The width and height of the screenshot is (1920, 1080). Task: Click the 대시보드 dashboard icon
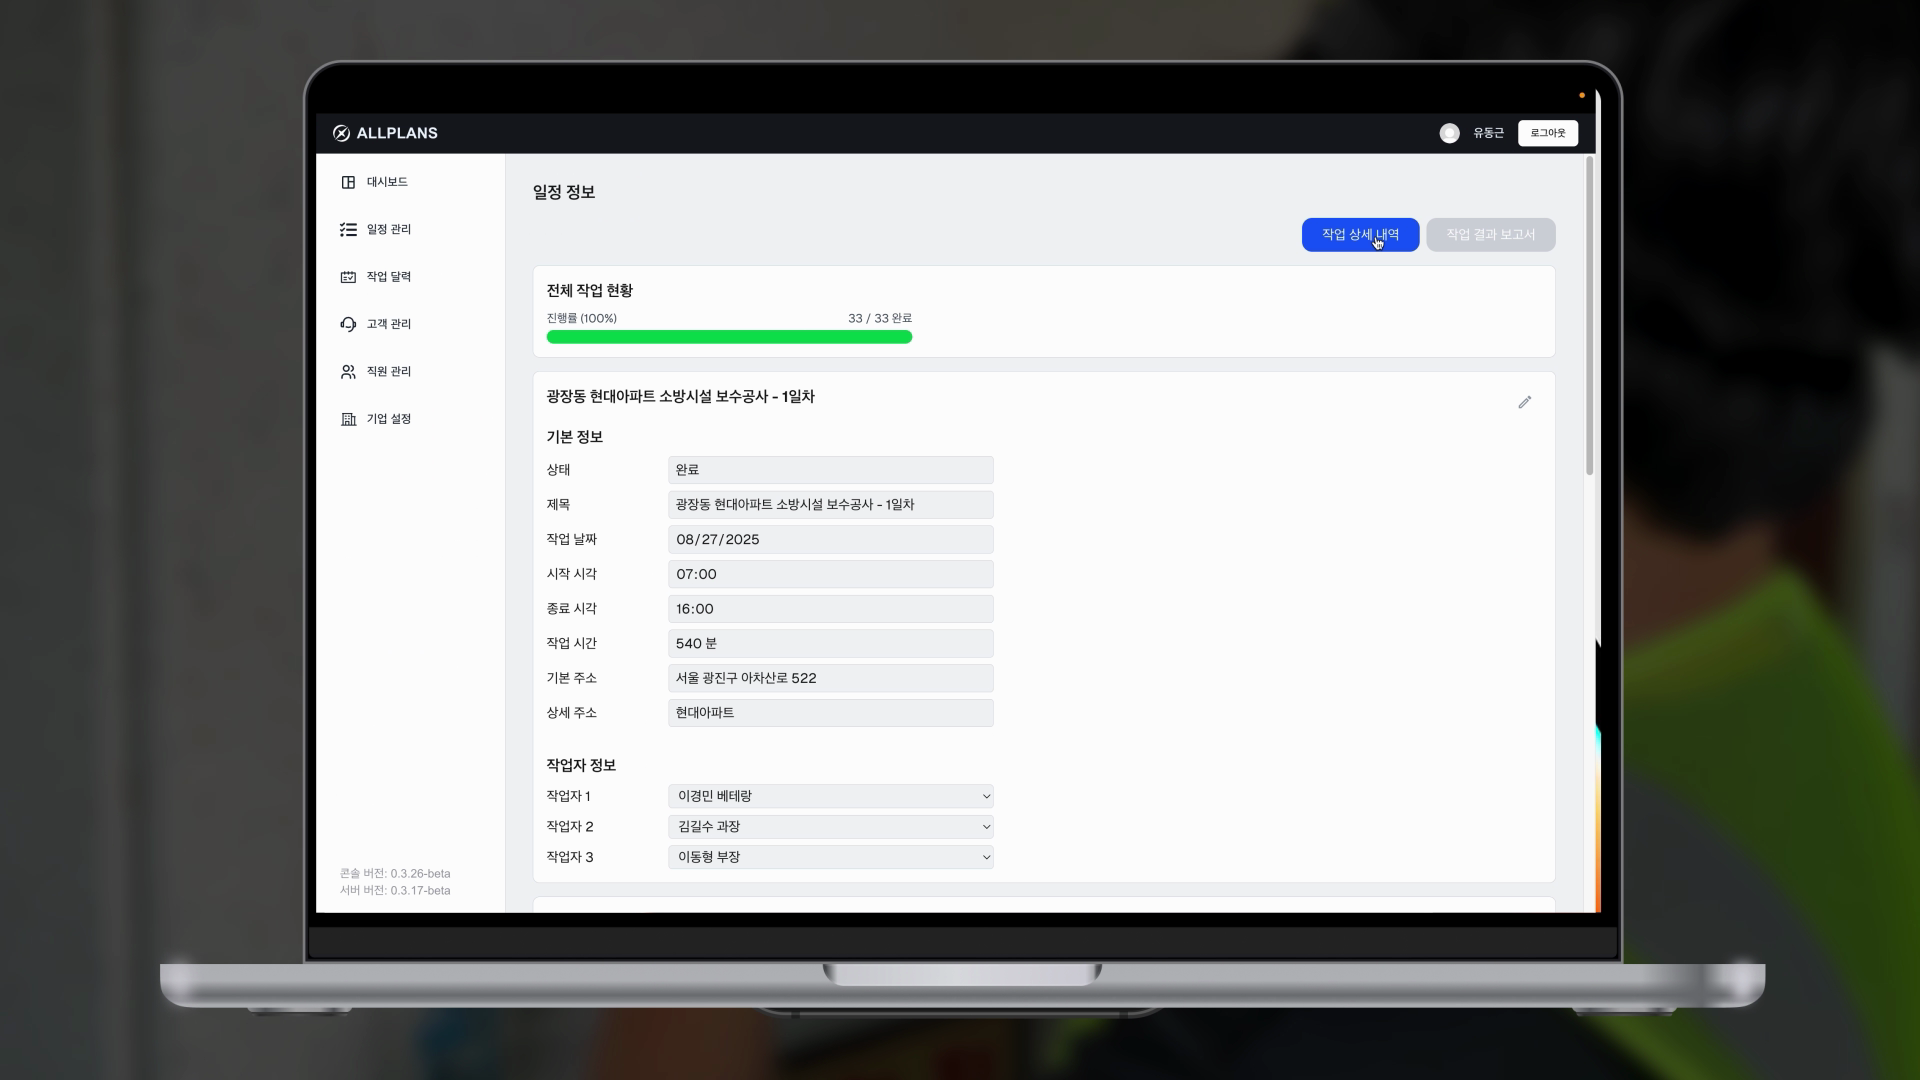pos(348,182)
